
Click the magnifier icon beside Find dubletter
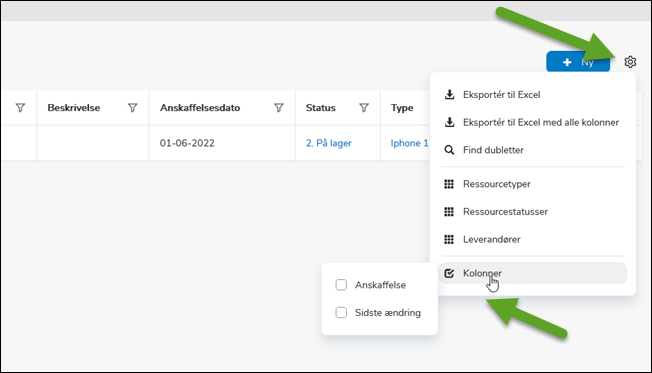tap(449, 150)
